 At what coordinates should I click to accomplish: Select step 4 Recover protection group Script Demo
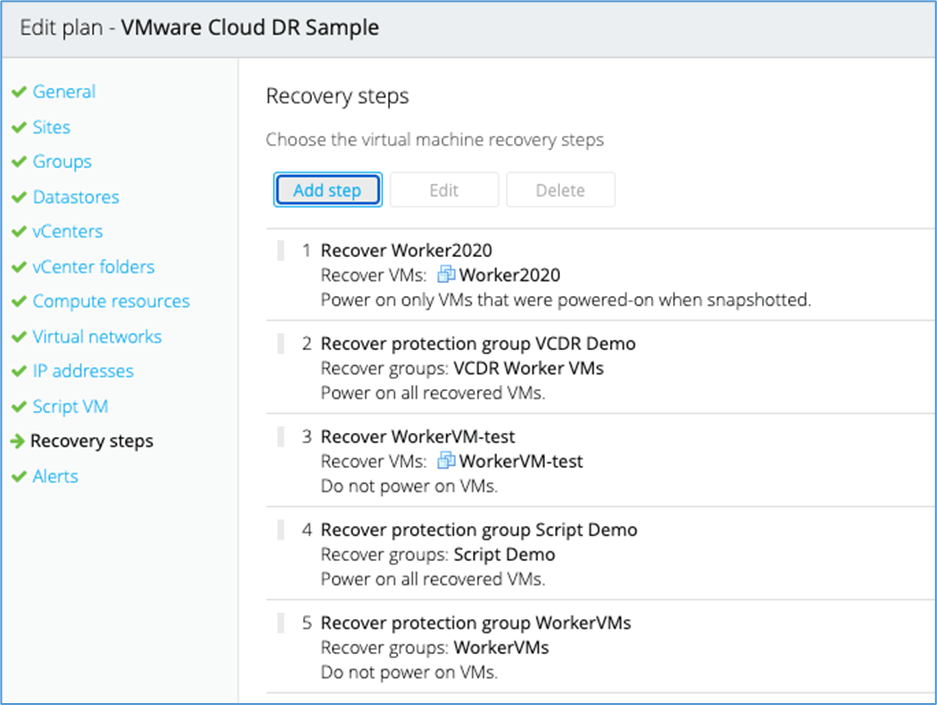[478, 530]
